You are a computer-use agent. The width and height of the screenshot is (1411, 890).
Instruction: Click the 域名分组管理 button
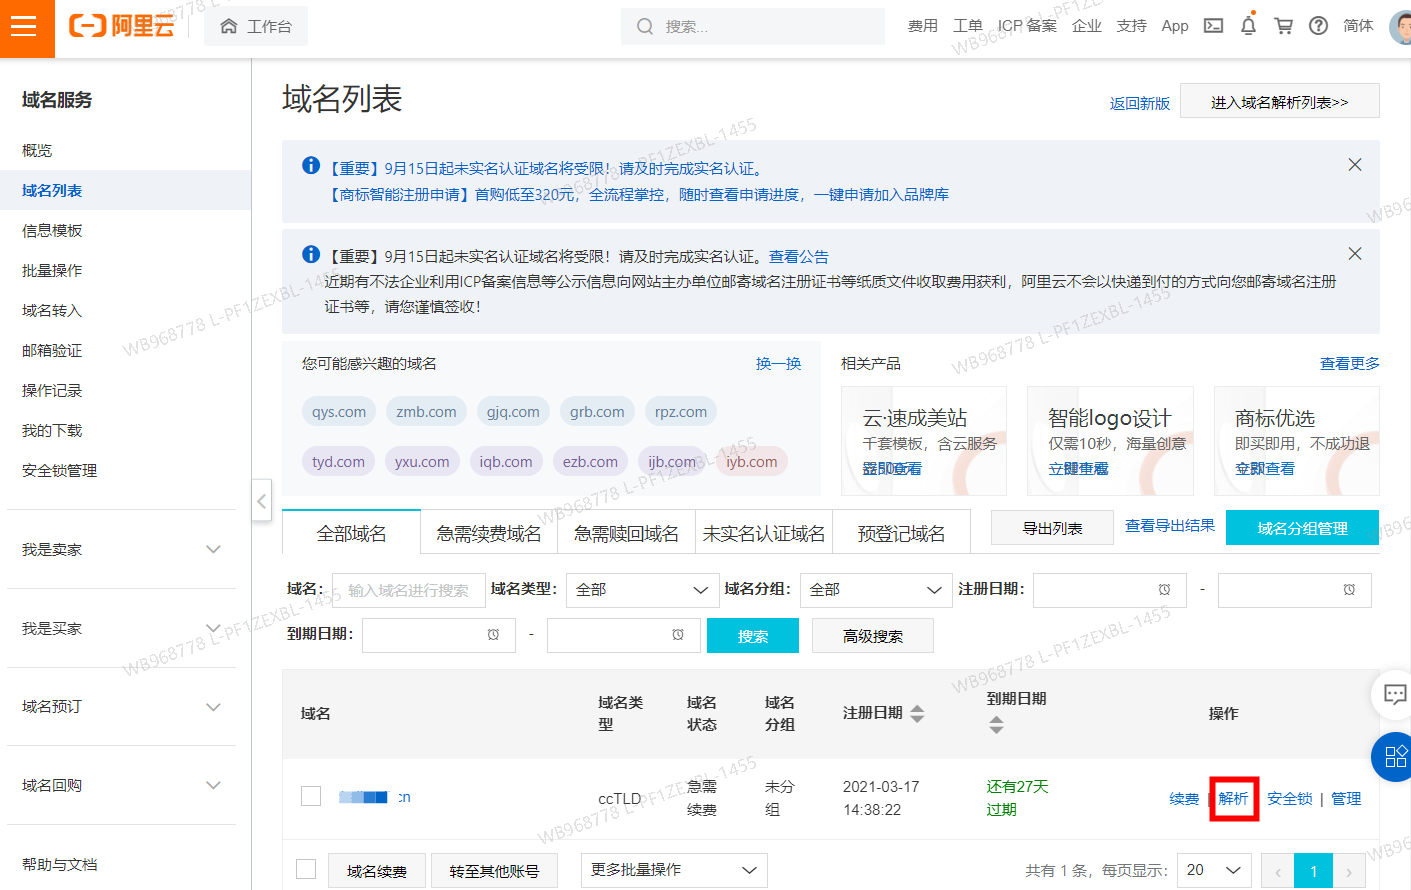coord(1303,528)
